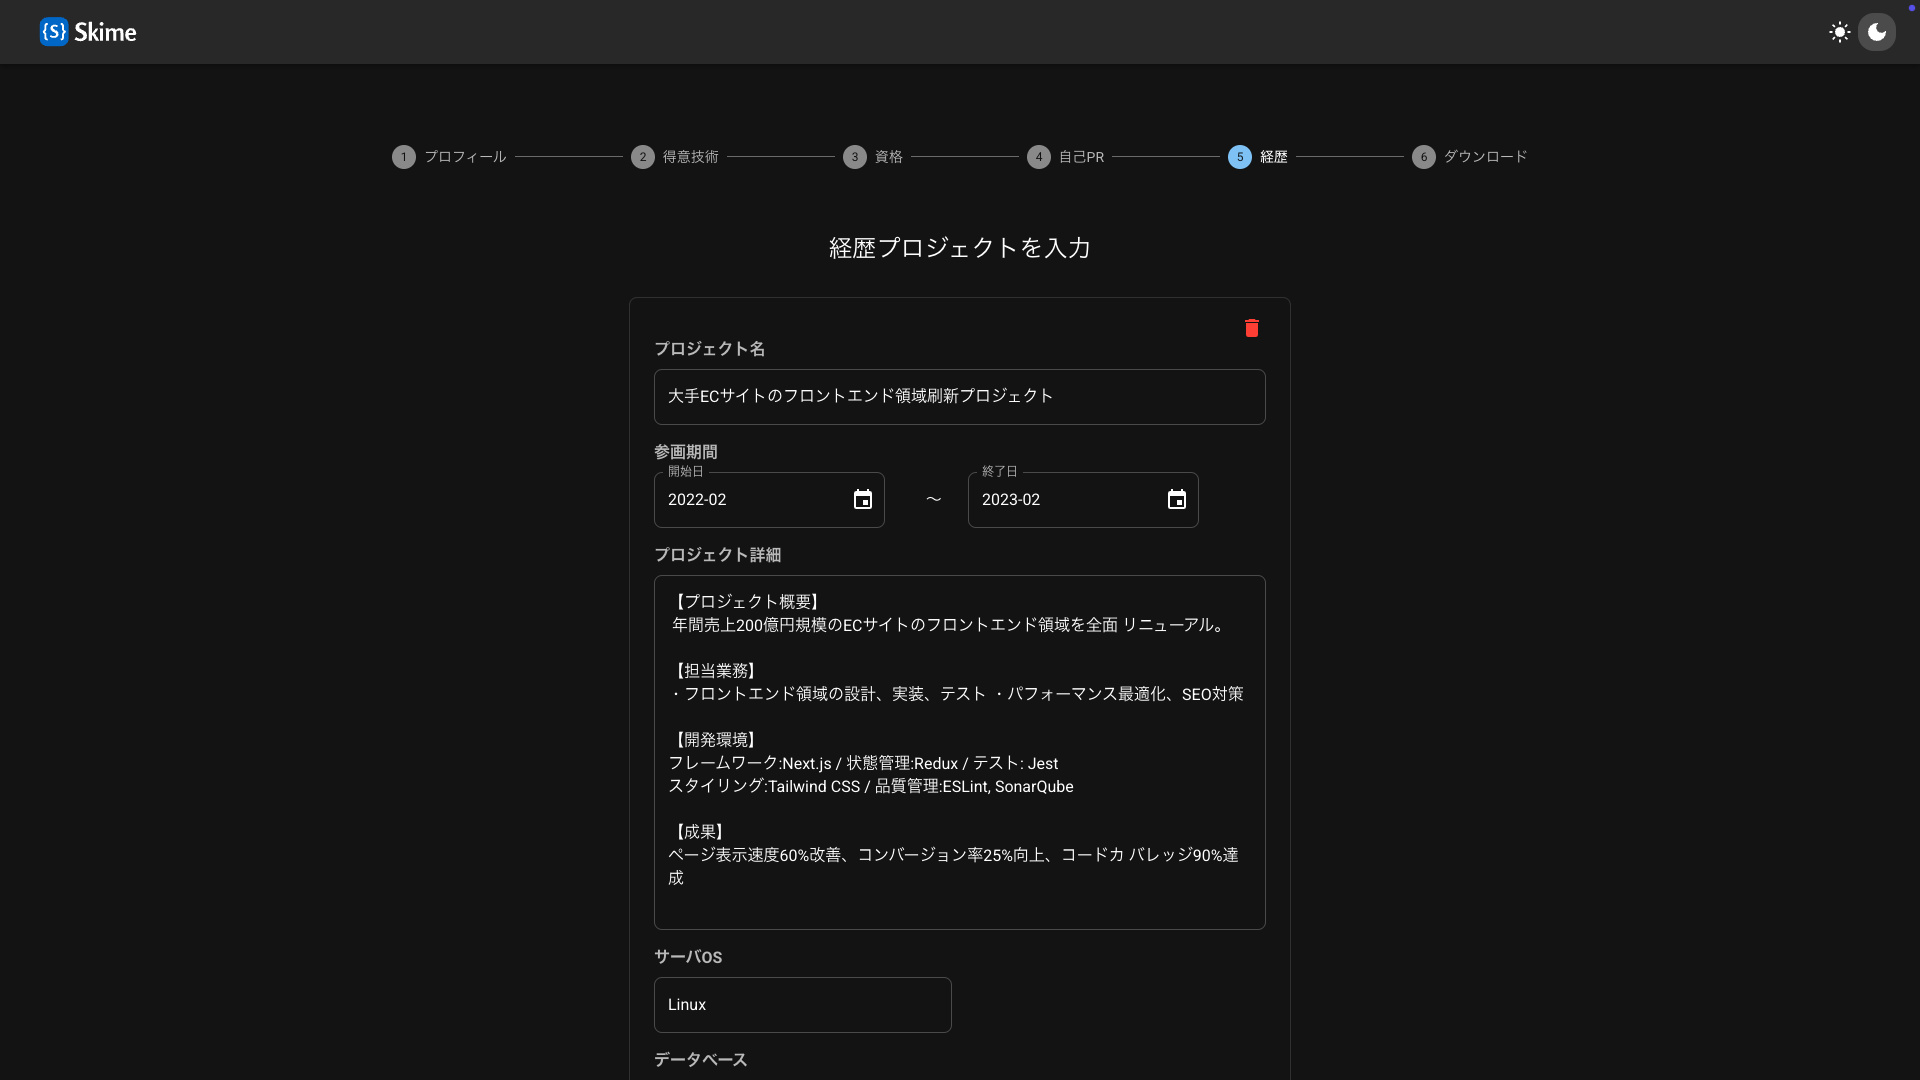1920x1080 pixels.
Task: Click the プロジェクト名 input field
Action: (x=958, y=397)
